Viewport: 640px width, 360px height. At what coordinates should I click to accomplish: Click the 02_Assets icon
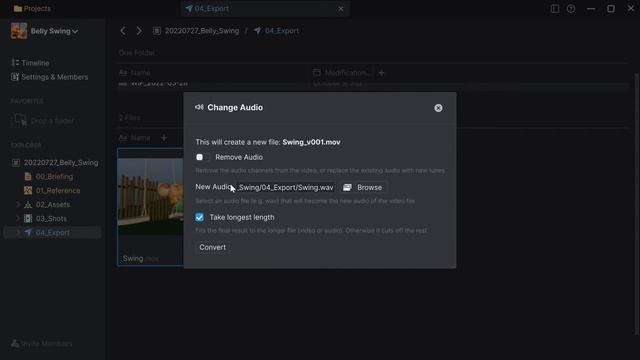pyautogui.click(x=28, y=204)
